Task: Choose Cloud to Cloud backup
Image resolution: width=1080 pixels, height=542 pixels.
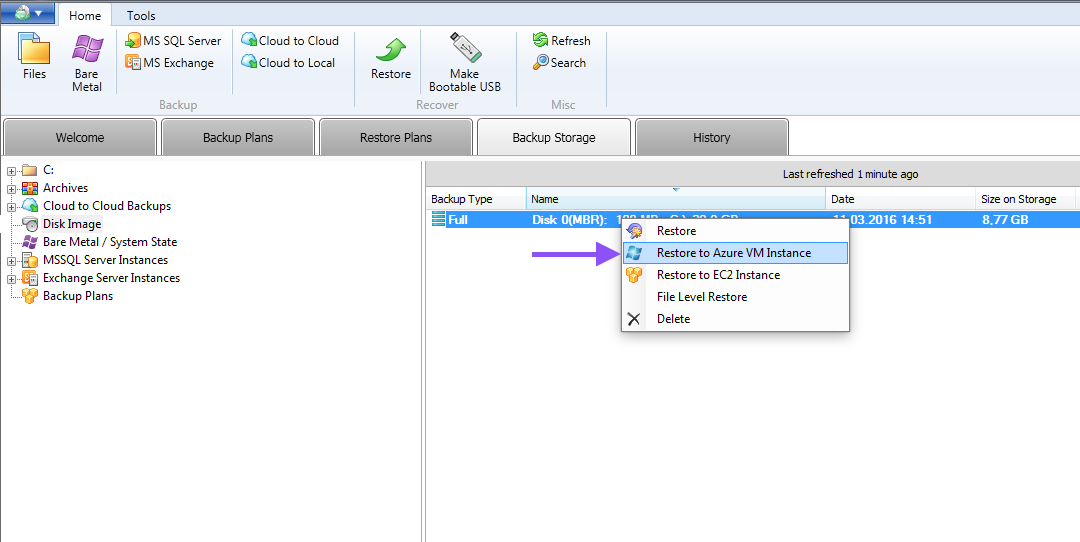Action: (290, 41)
